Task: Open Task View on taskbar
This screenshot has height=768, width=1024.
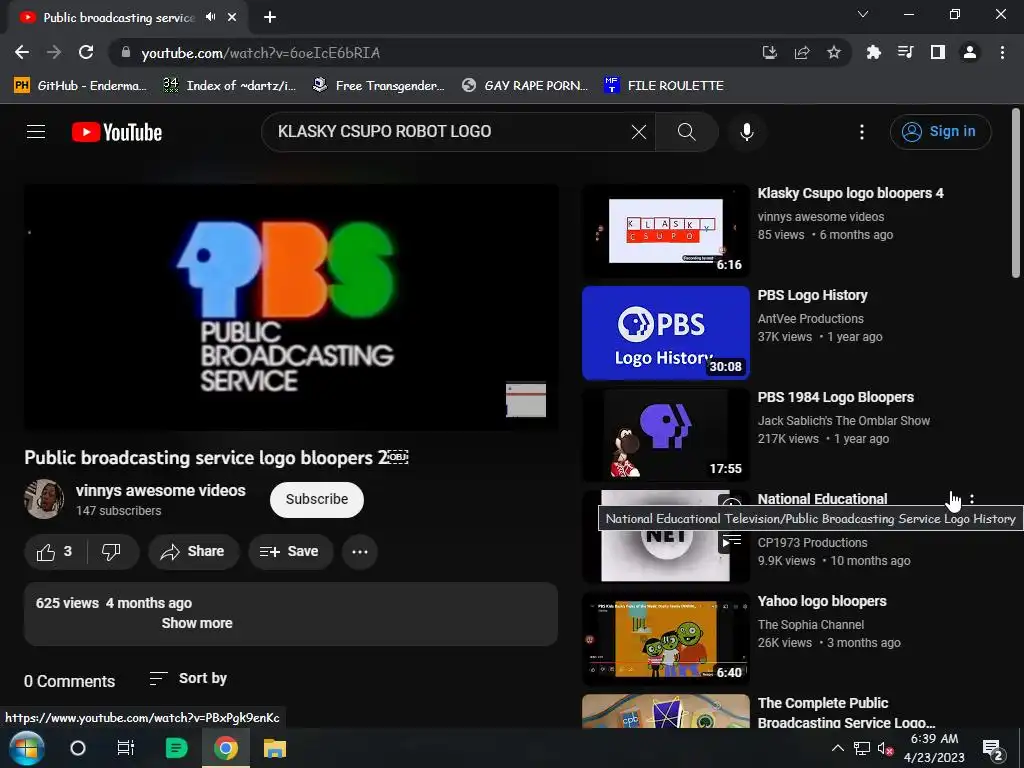Action: click(125, 748)
